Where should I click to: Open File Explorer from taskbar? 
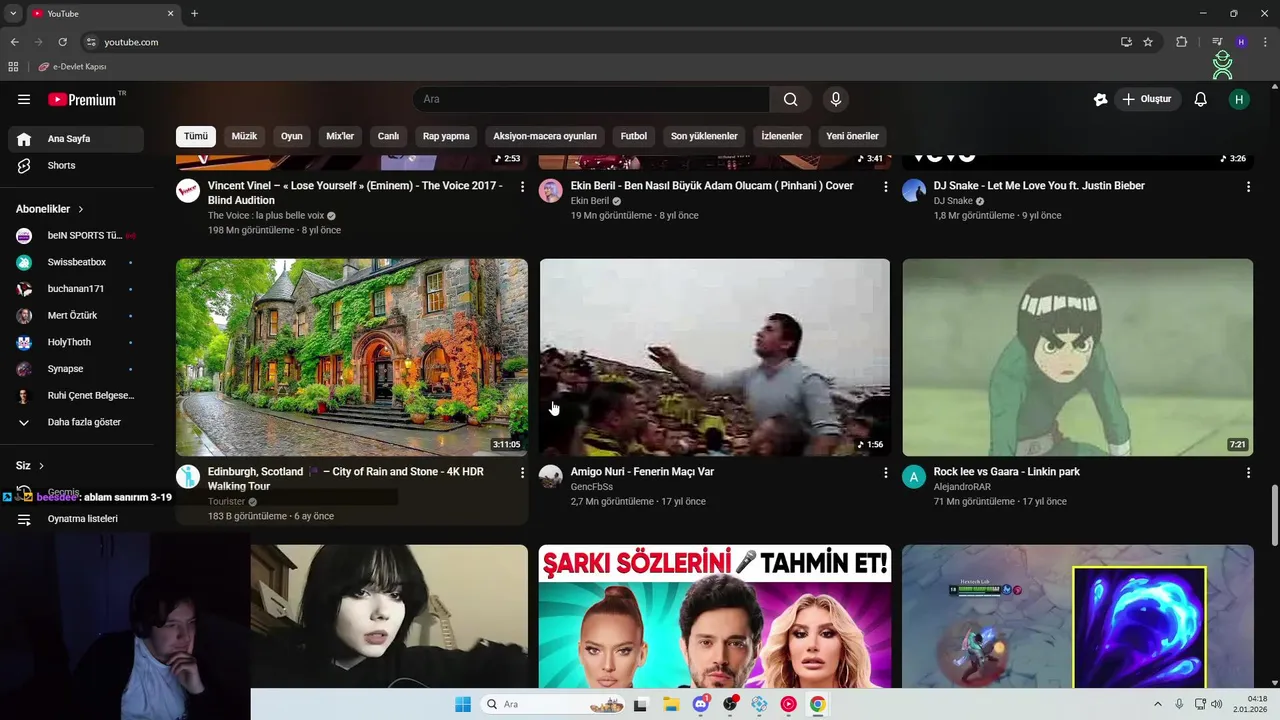tap(671, 704)
